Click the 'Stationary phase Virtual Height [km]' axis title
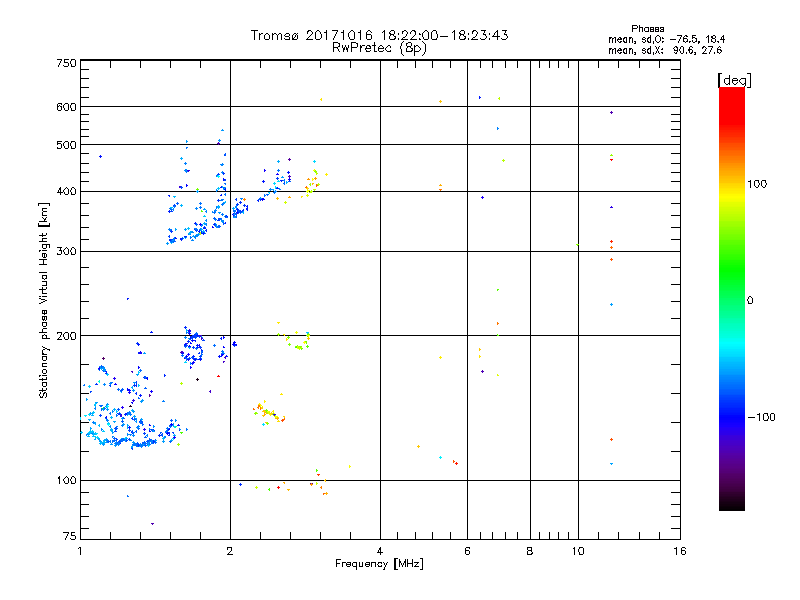 (x=44, y=301)
